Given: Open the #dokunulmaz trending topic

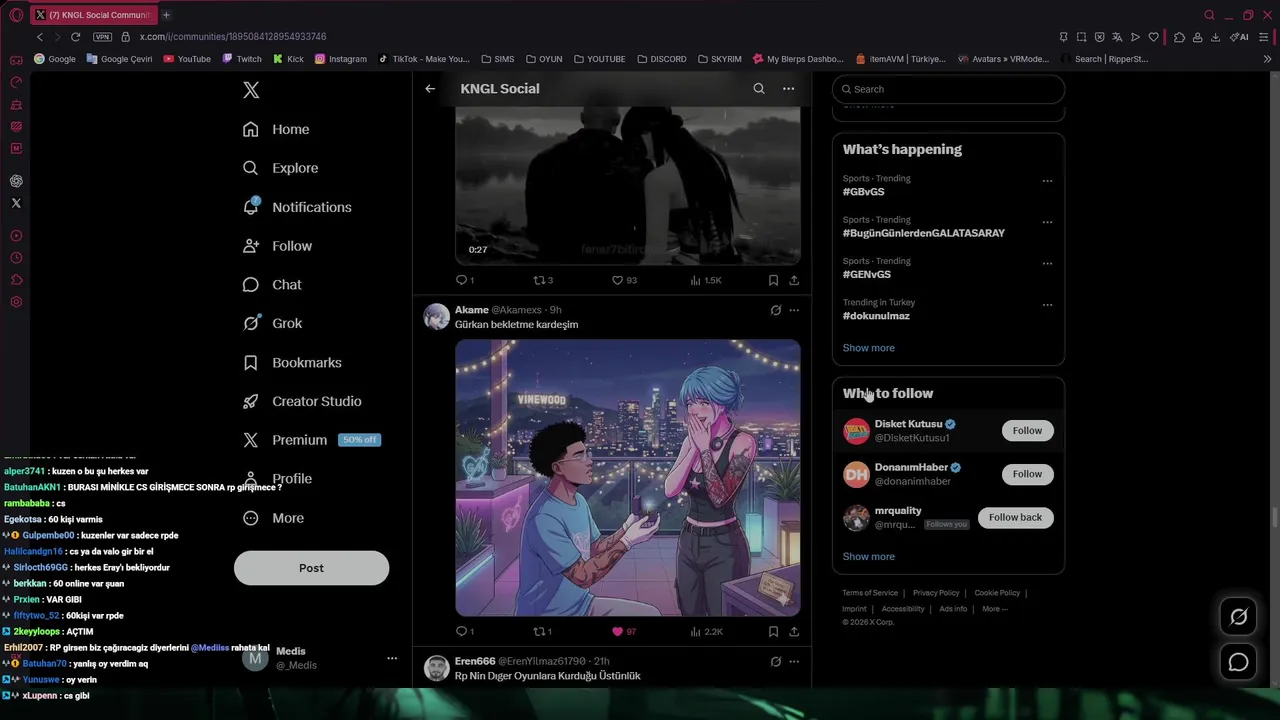Looking at the screenshot, I should (876, 316).
